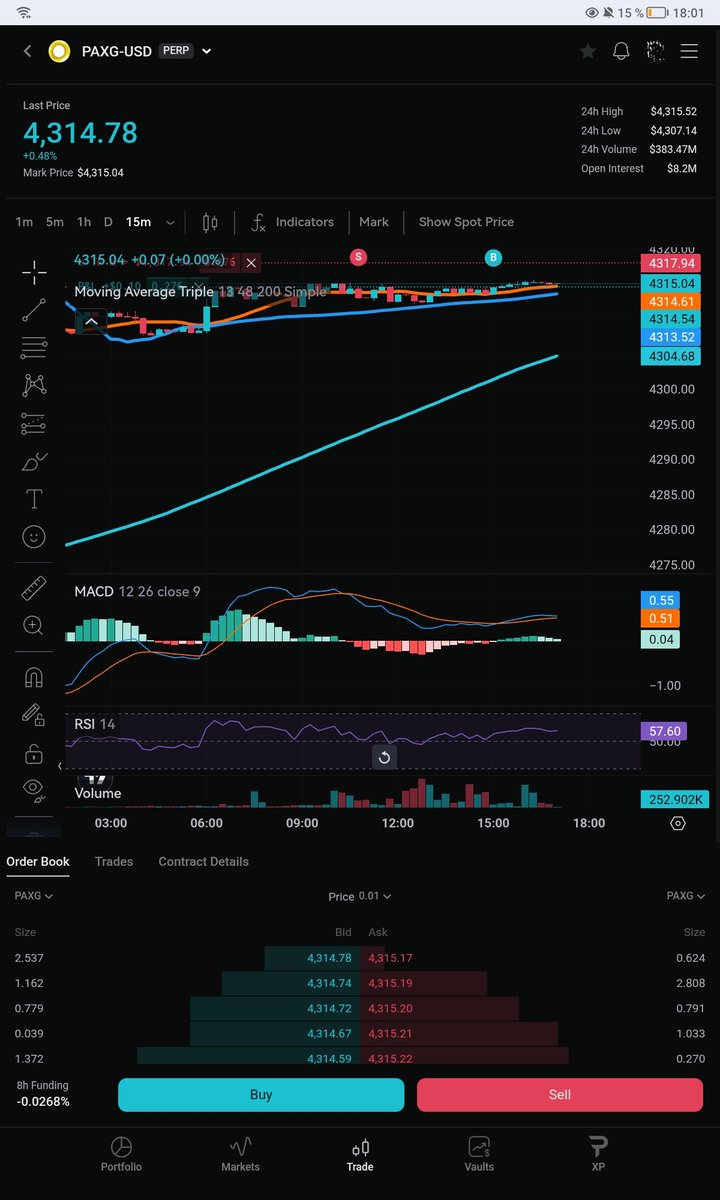Select the 1m timeframe
This screenshot has height=1200, width=720.
(x=24, y=222)
